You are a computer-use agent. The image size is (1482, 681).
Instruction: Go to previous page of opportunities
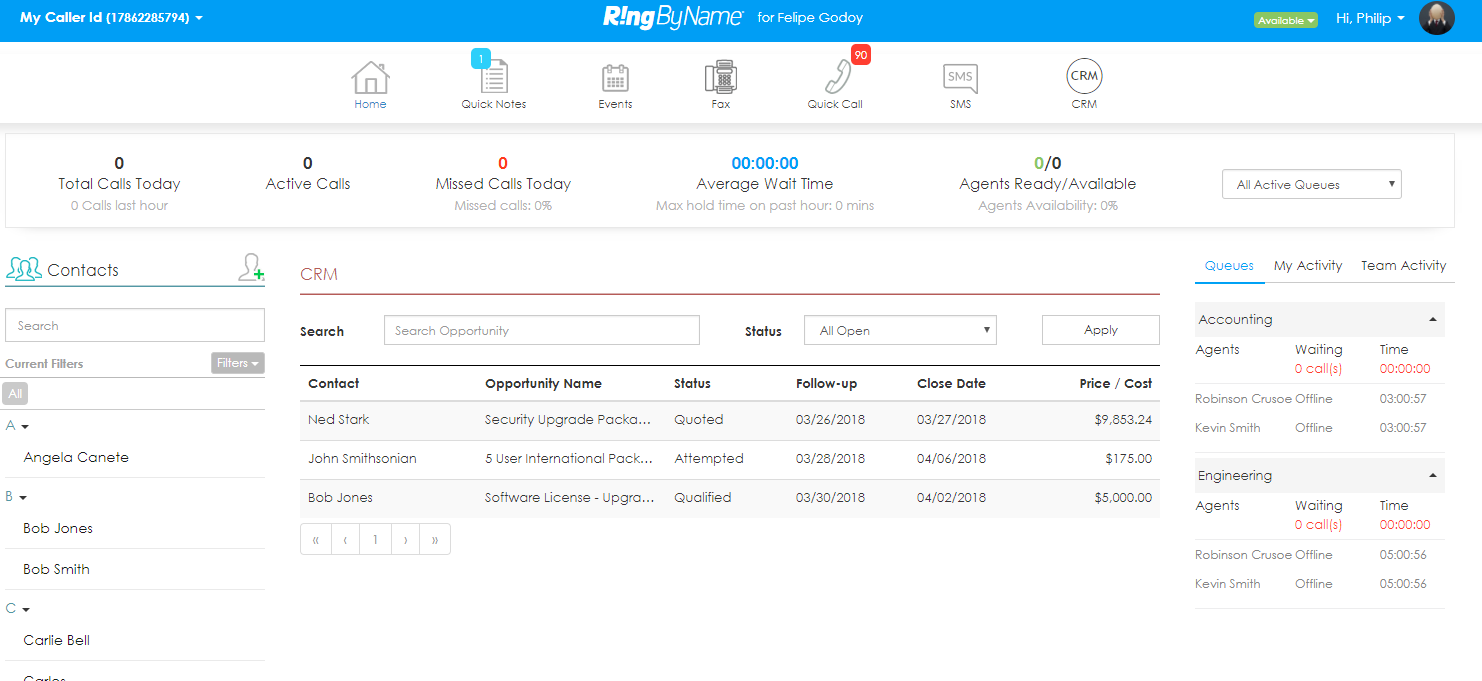coord(345,539)
